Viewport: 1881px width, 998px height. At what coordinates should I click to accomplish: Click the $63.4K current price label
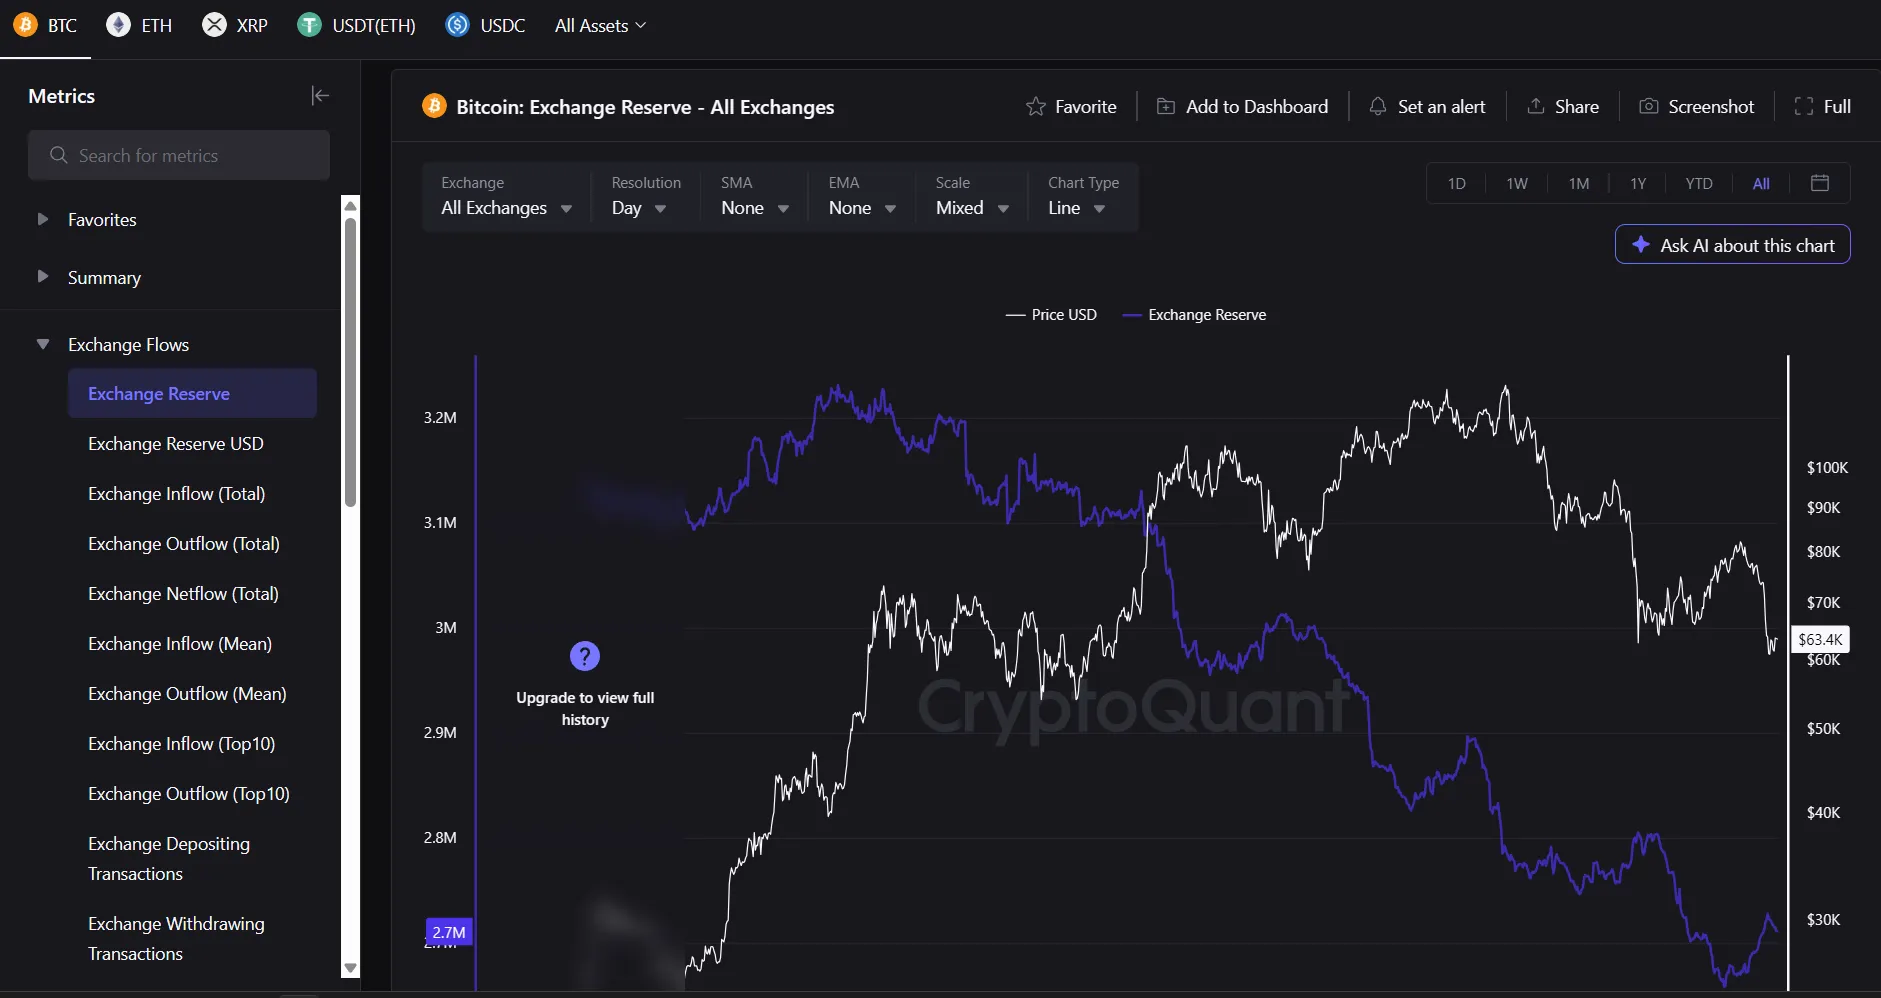point(1820,639)
